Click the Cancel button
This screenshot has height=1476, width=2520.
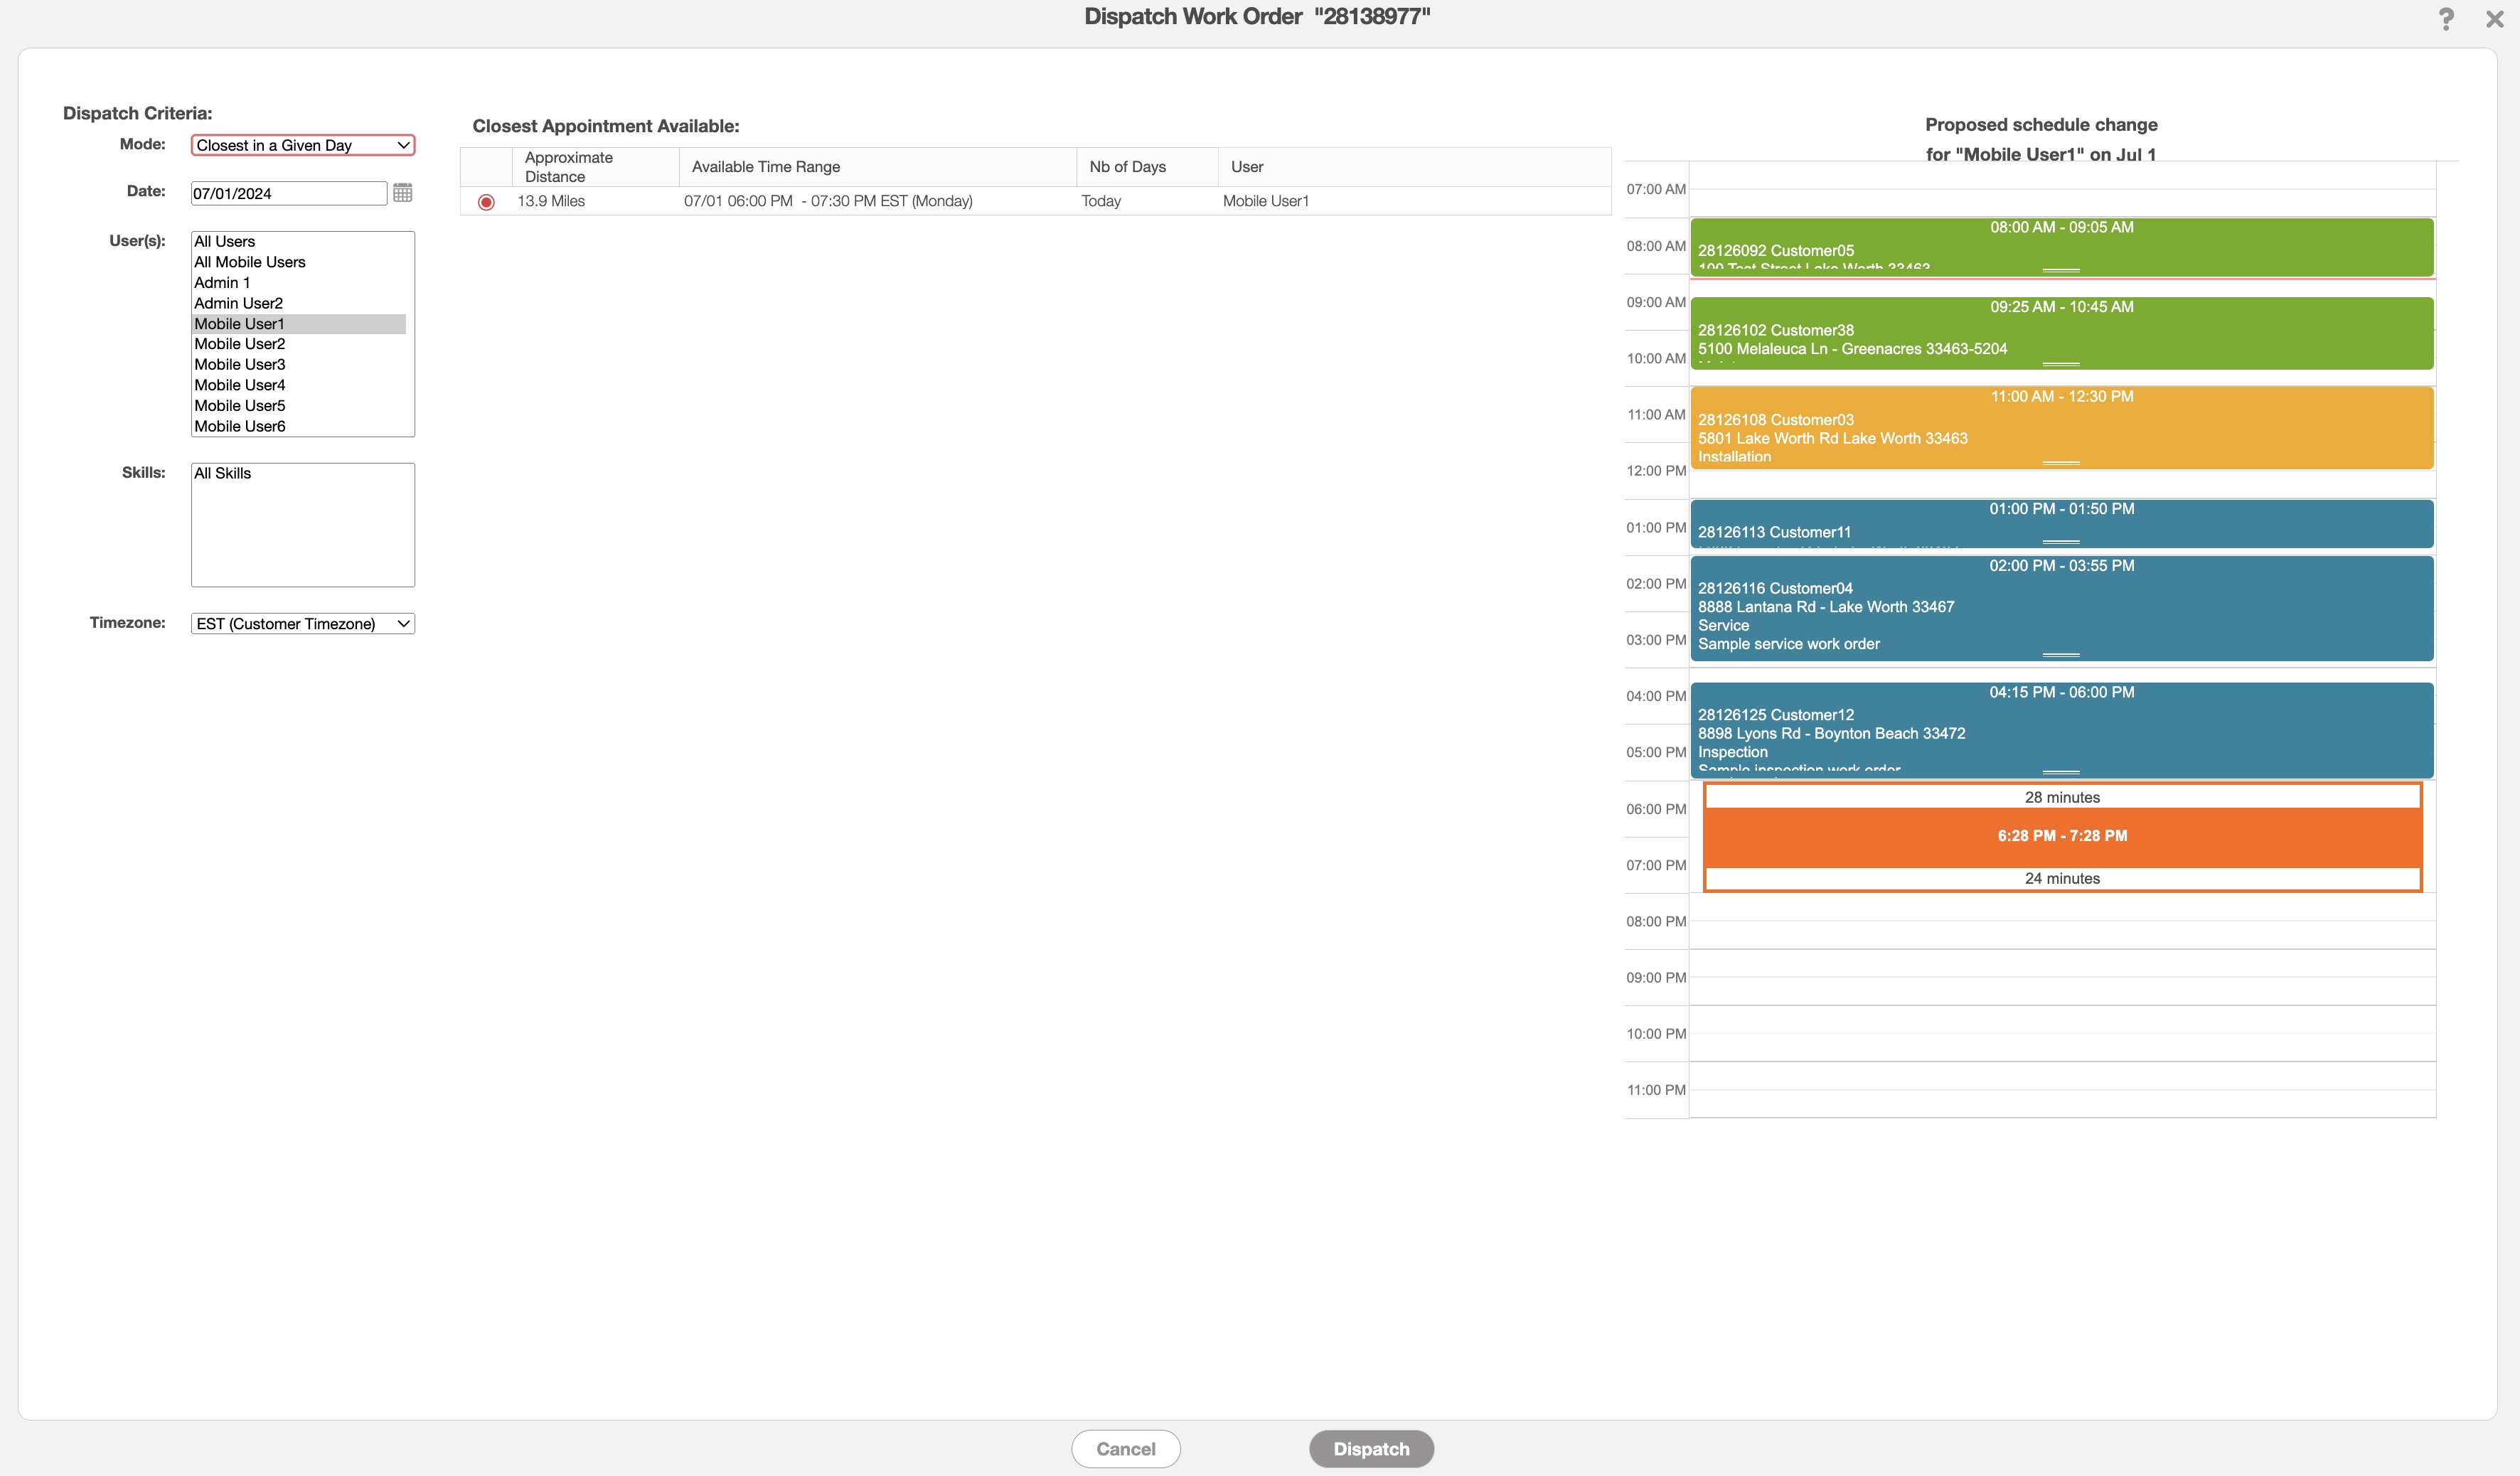(1125, 1449)
